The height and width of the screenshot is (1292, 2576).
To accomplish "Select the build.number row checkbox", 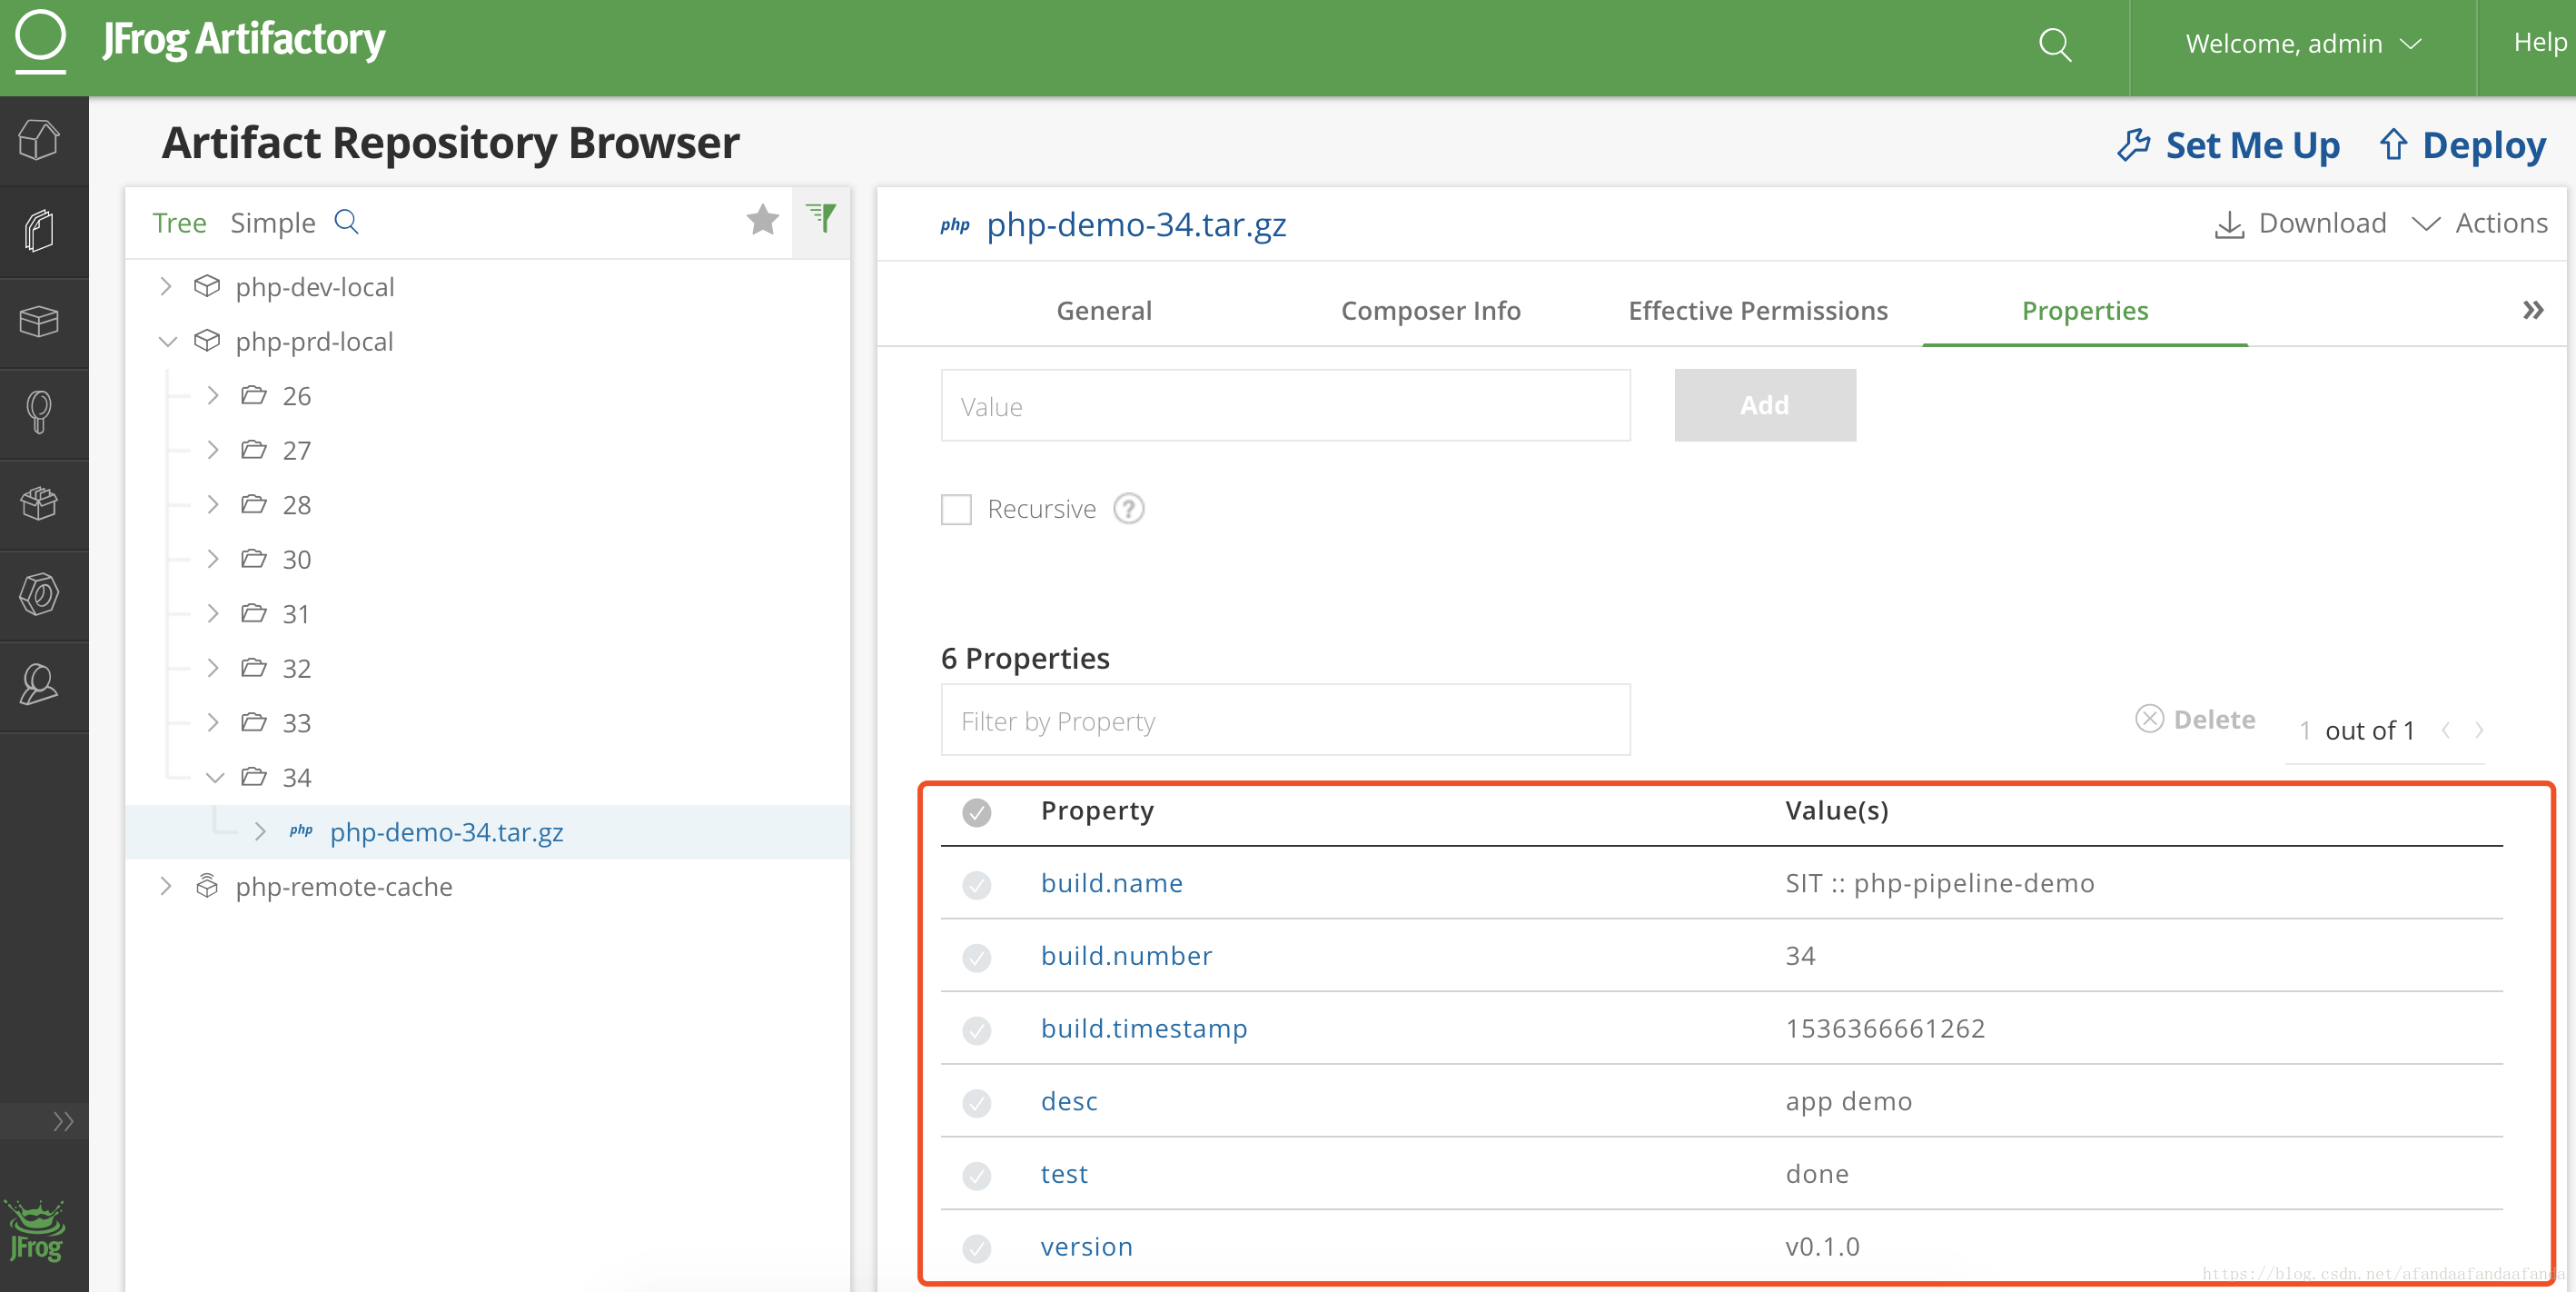I will click(977, 957).
